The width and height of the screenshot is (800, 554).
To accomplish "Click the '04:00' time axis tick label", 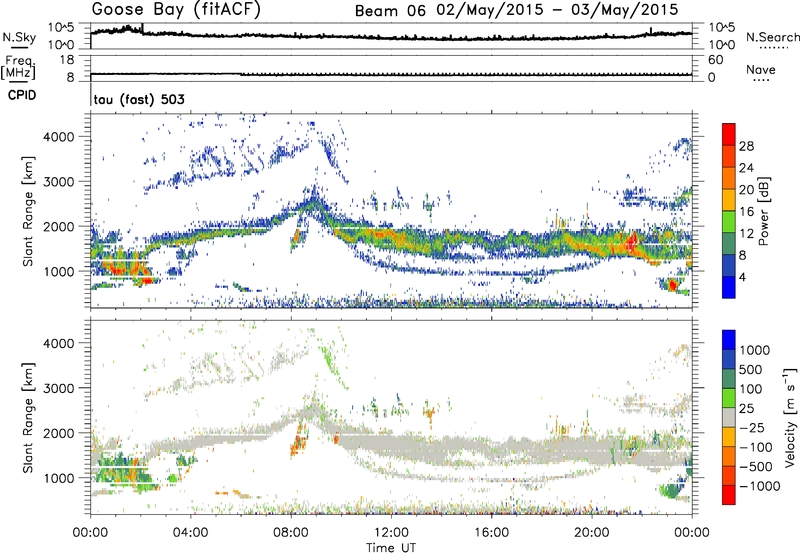I will pyautogui.click(x=191, y=533).
